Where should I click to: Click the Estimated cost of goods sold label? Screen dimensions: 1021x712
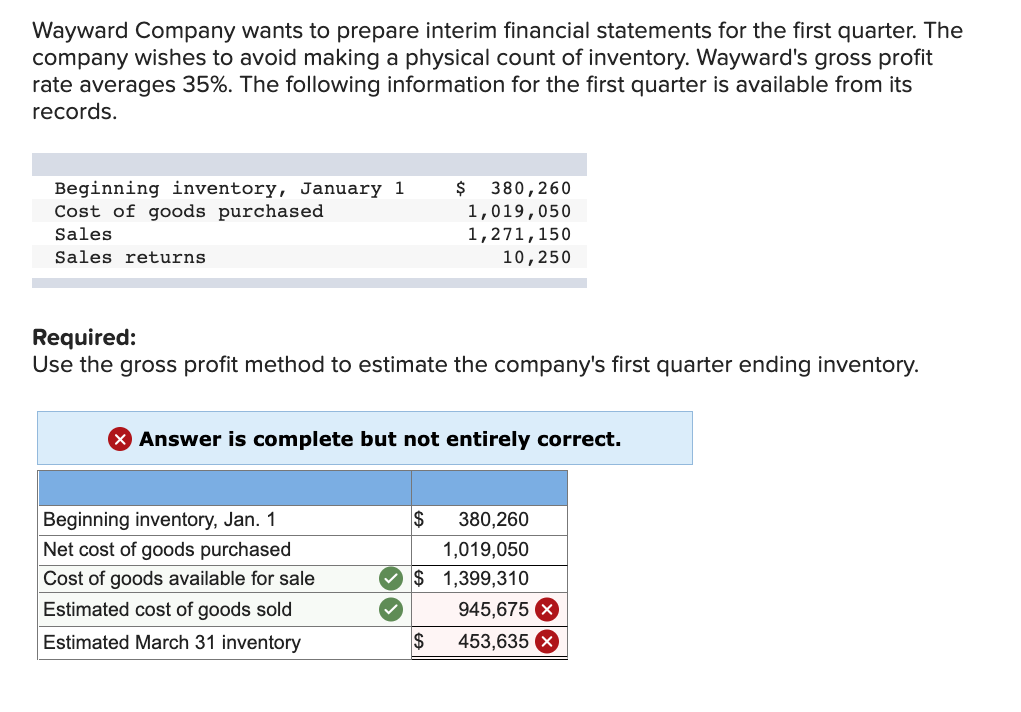(167, 610)
